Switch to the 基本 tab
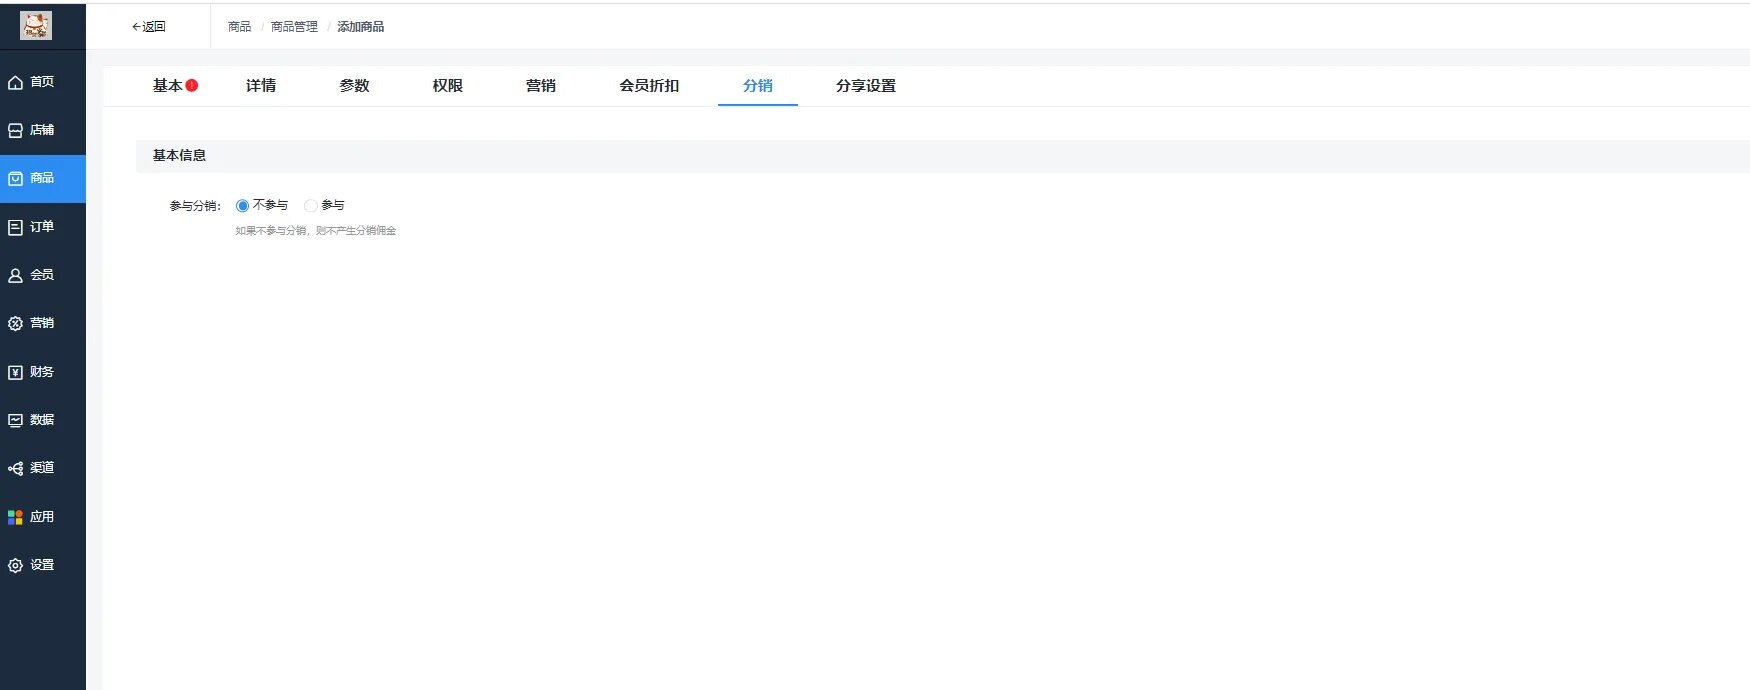Viewport: 1750px width, 690px height. (167, 86)
